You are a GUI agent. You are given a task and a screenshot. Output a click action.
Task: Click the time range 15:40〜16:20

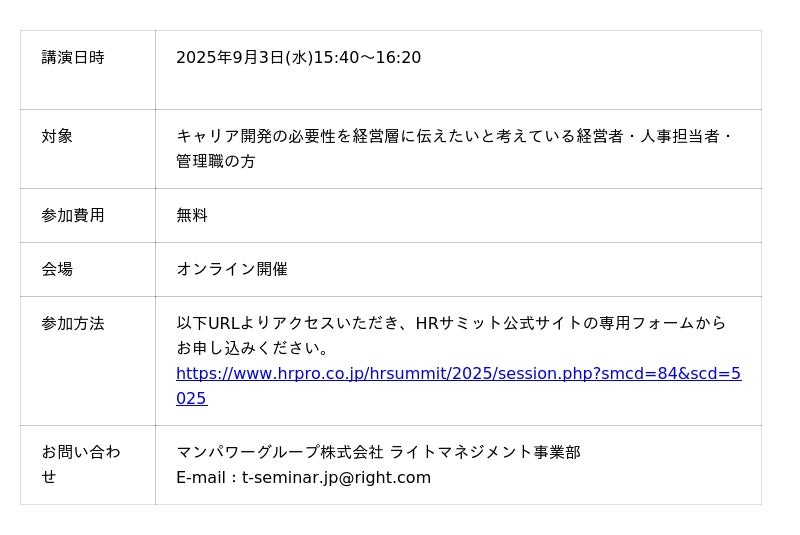(368, 58)
